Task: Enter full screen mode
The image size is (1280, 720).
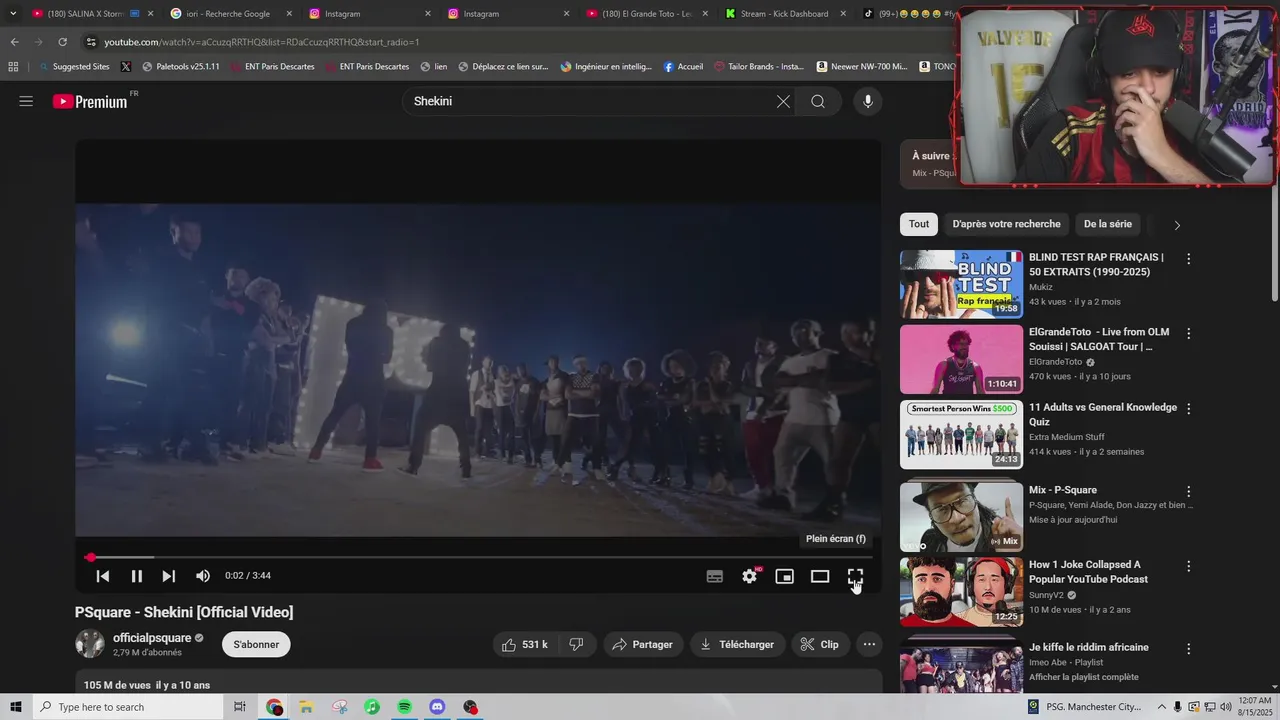Action: 855,576
